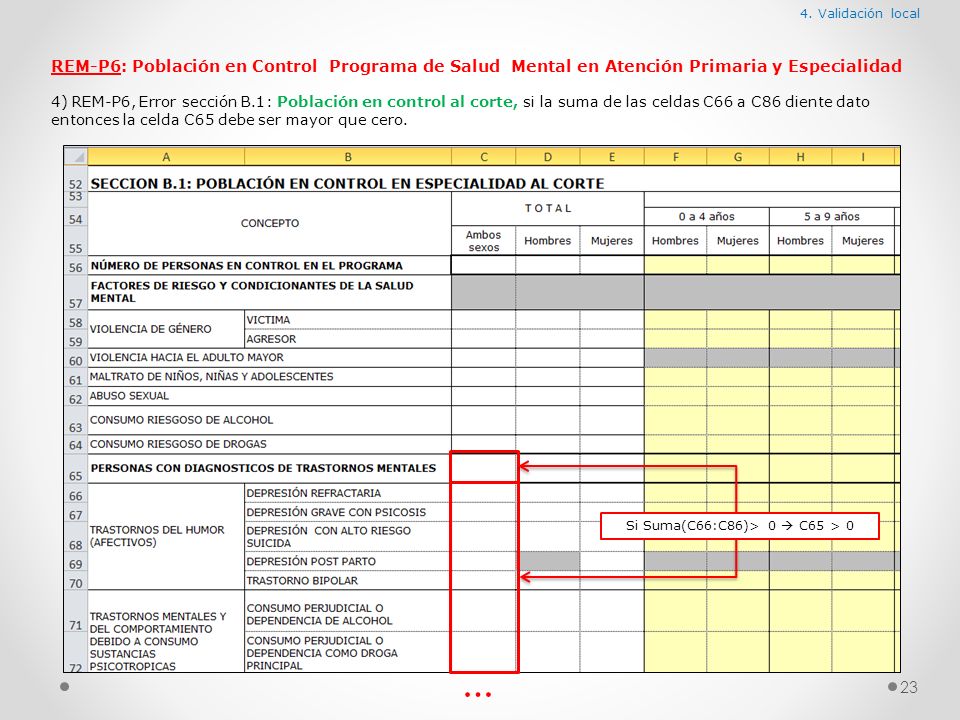Select cell C65 in Ambos sexos column

point(484,468)
